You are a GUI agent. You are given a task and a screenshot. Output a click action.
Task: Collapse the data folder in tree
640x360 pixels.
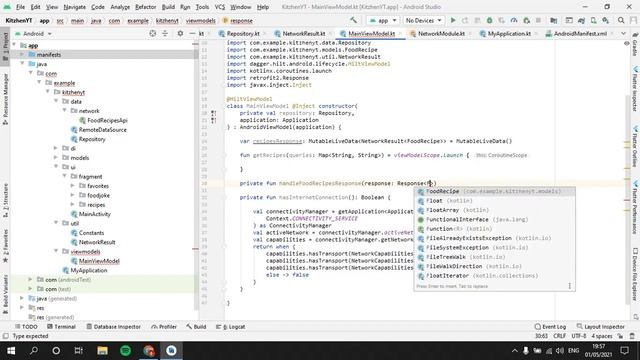(x=56, y=101)
